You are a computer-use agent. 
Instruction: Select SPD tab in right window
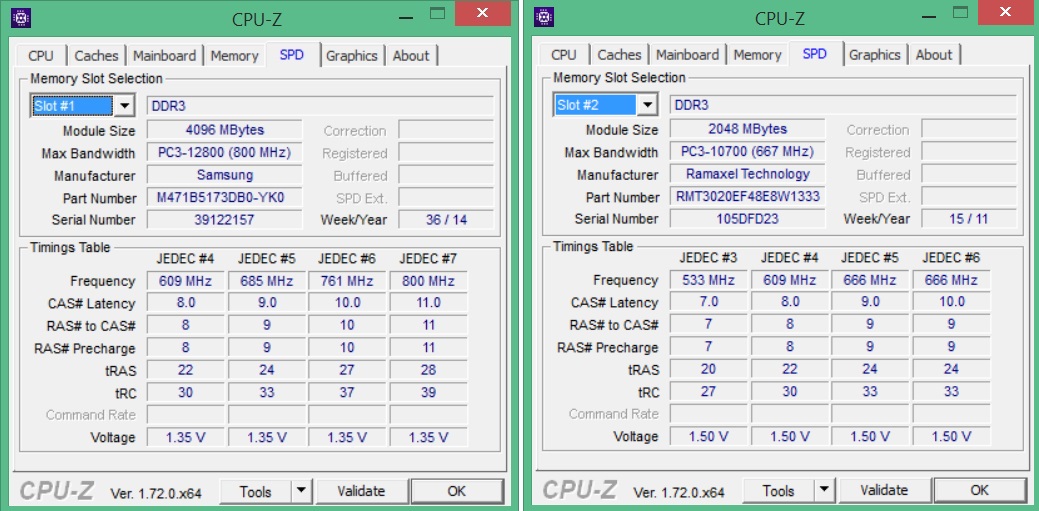[814, 54]
